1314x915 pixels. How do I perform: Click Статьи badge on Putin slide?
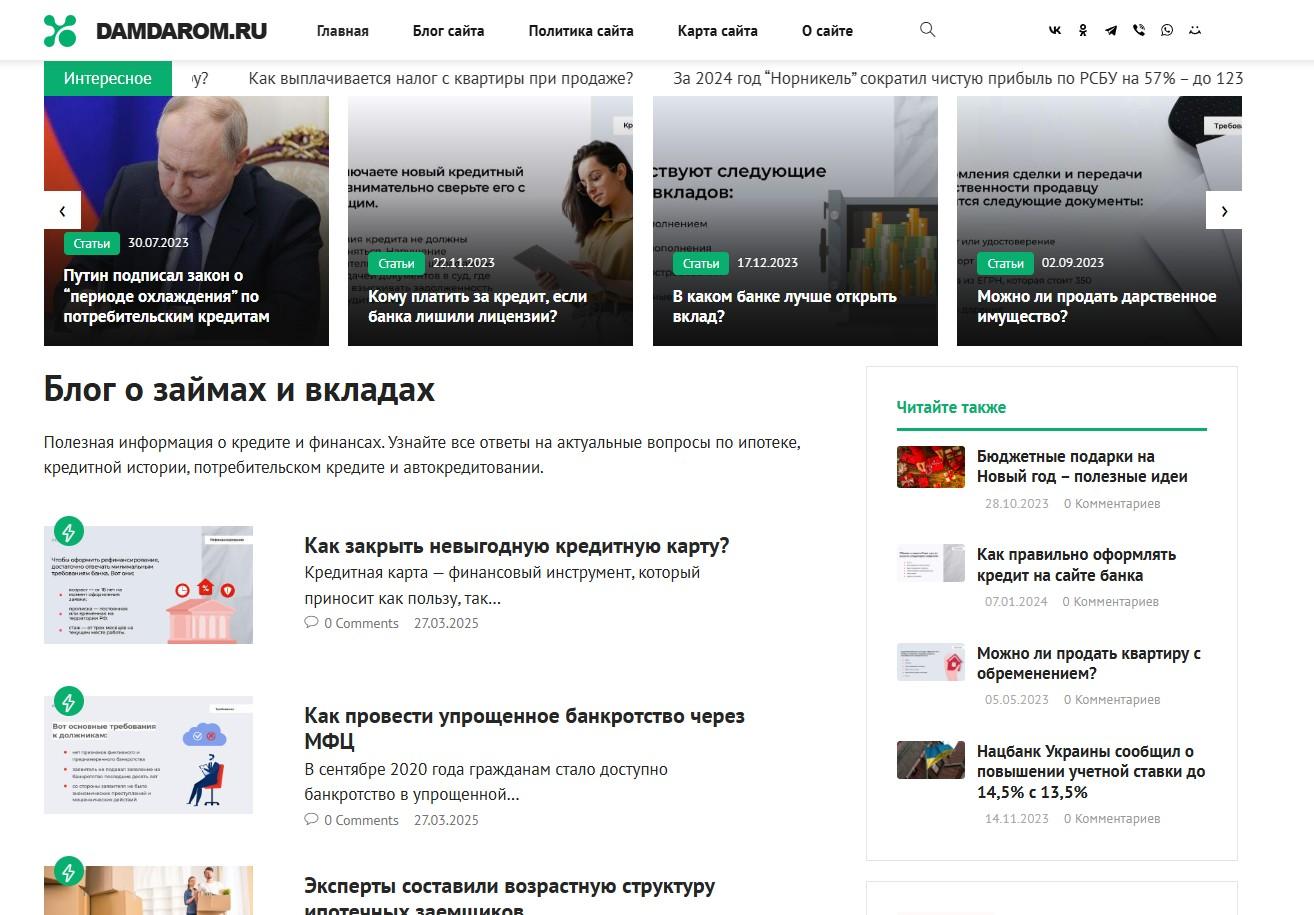pos(92,243)
